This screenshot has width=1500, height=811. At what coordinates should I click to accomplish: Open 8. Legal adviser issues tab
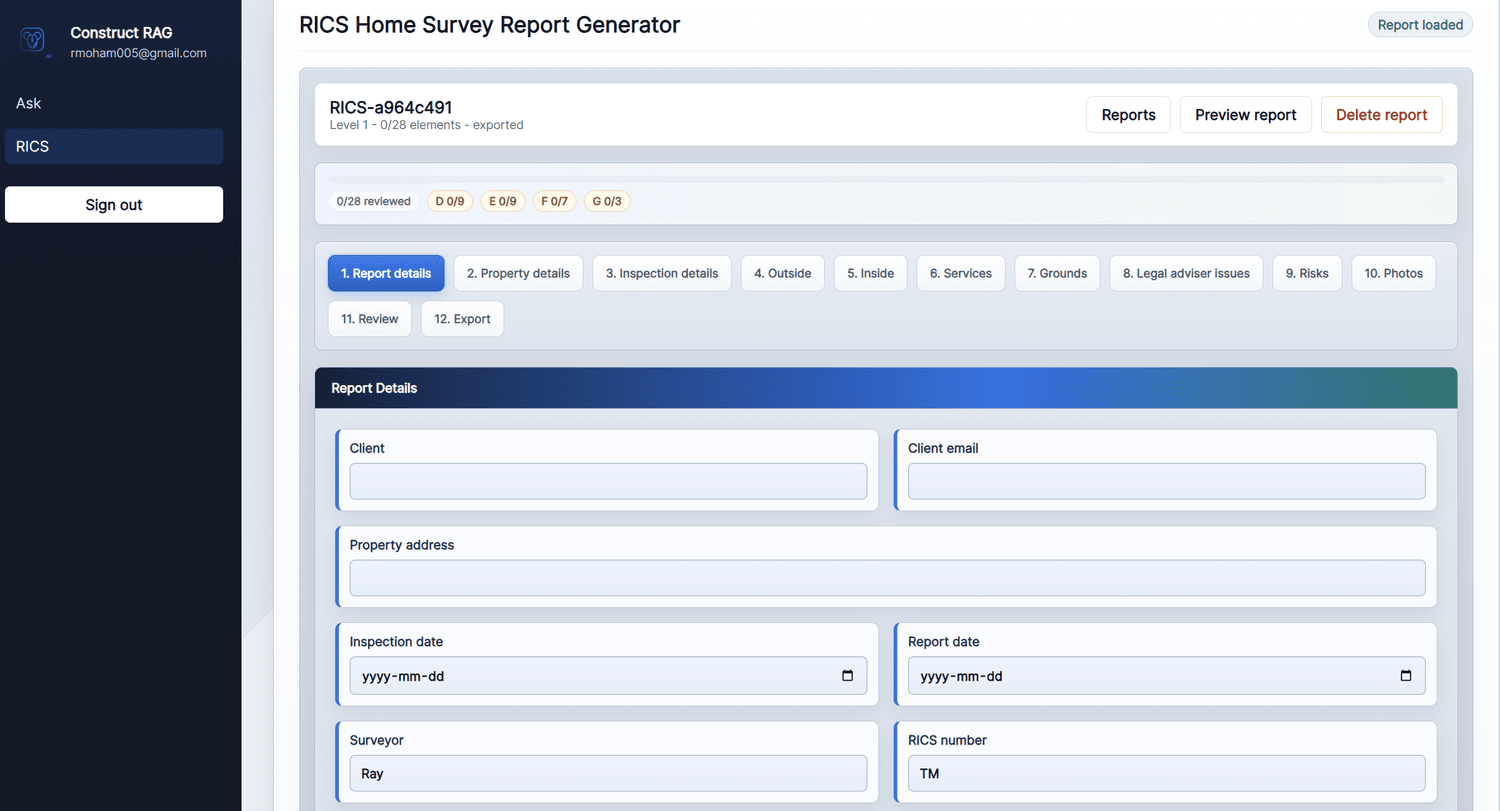(1186, 273)
